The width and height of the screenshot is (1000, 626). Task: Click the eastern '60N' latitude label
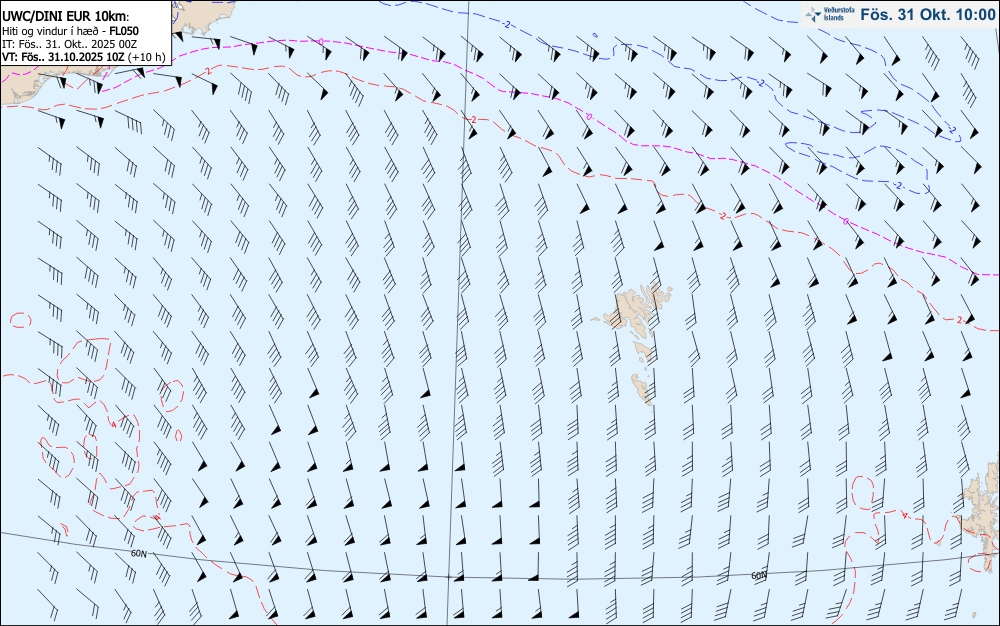[x=759, y=576]
